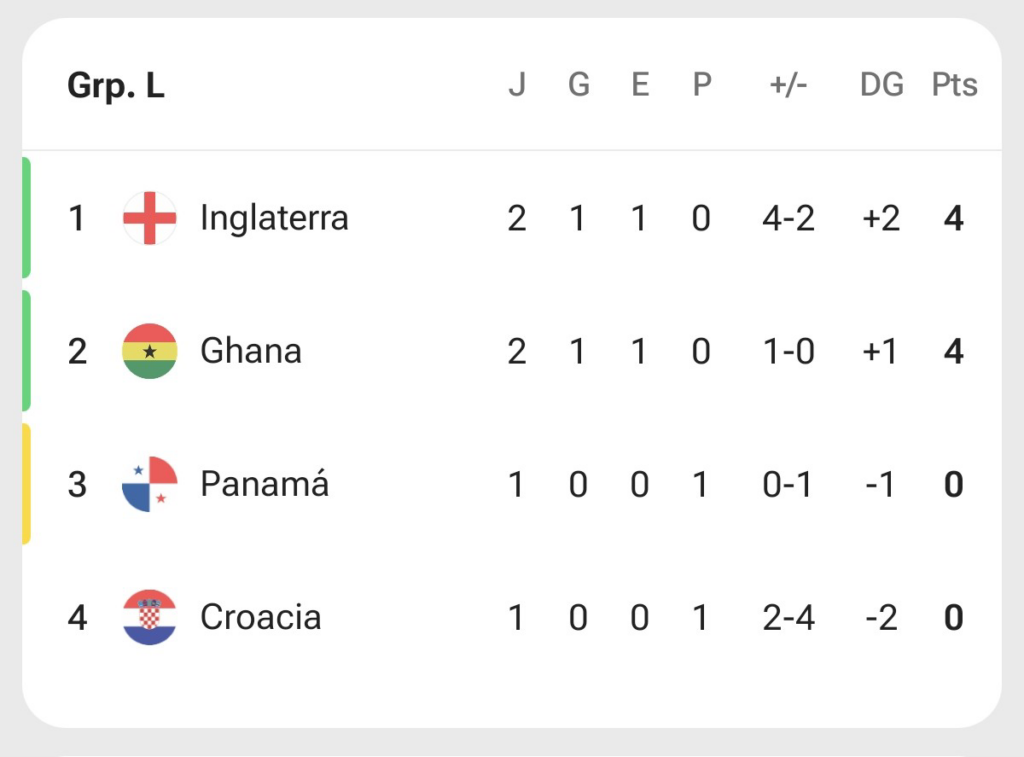
Task: Click the Ghana flag icon
Action: 150,351
